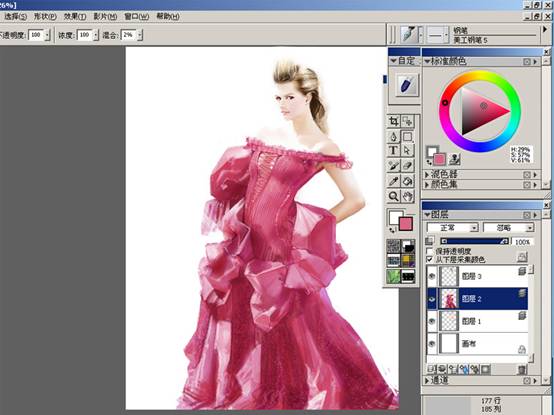The image size is (554, 415).
Task: Expand the 颜色集 panel
Action: (x=427, y=184)
